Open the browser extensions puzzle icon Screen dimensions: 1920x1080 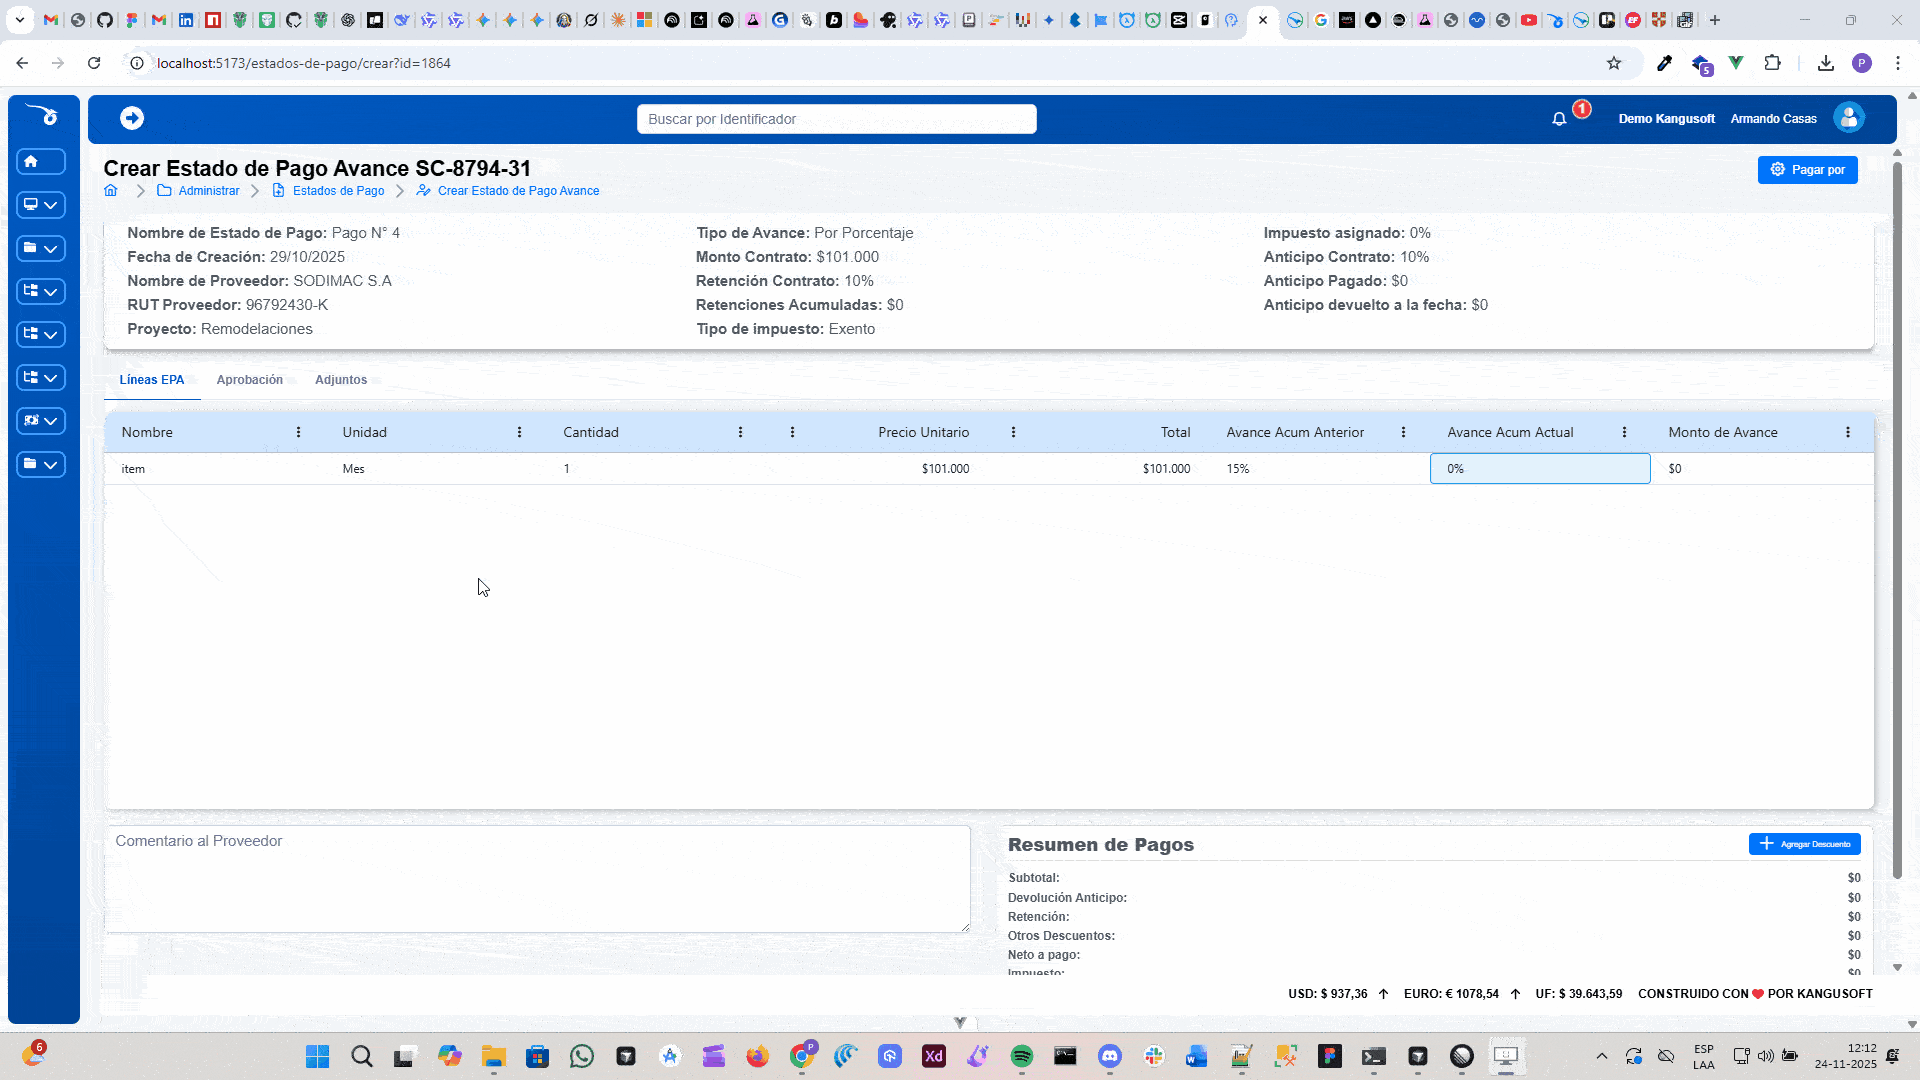click(x=1772, y=63)
